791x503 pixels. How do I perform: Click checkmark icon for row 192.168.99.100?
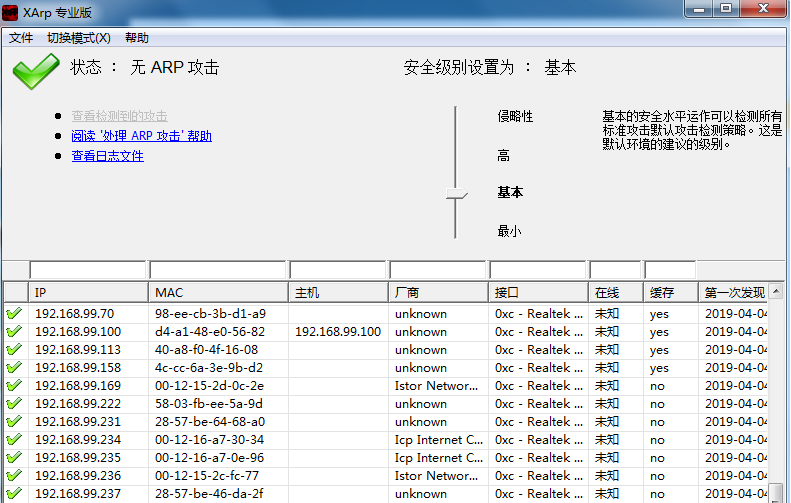(14, 331)
